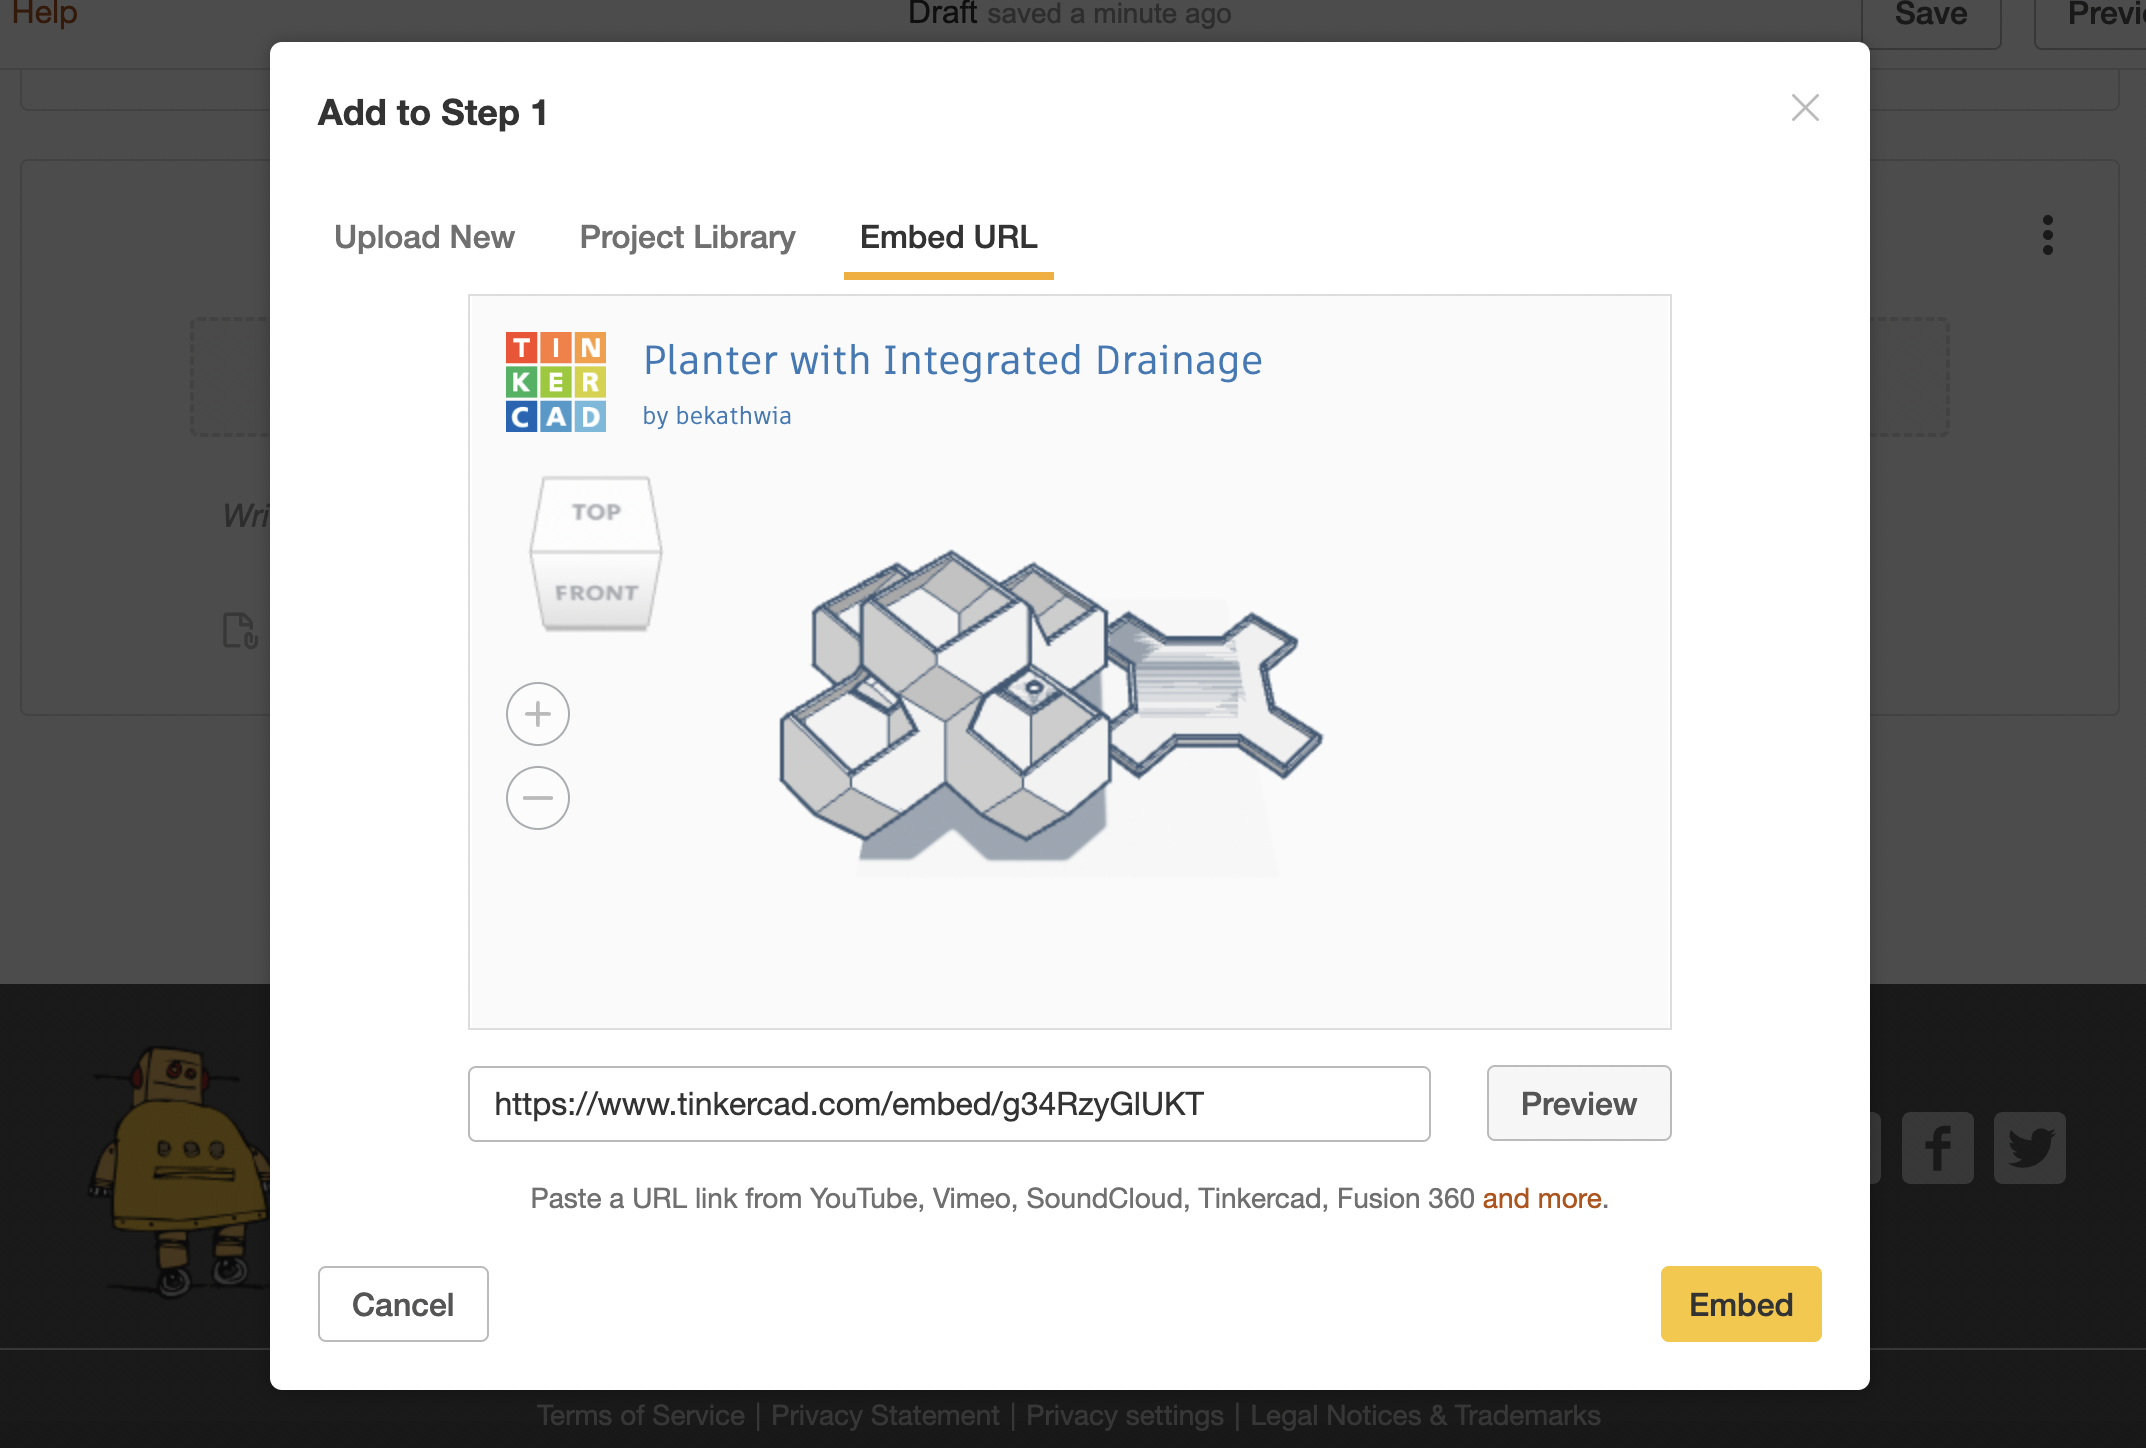
Task: Zoom out on the 3D model preview
Action: point(537,797)
